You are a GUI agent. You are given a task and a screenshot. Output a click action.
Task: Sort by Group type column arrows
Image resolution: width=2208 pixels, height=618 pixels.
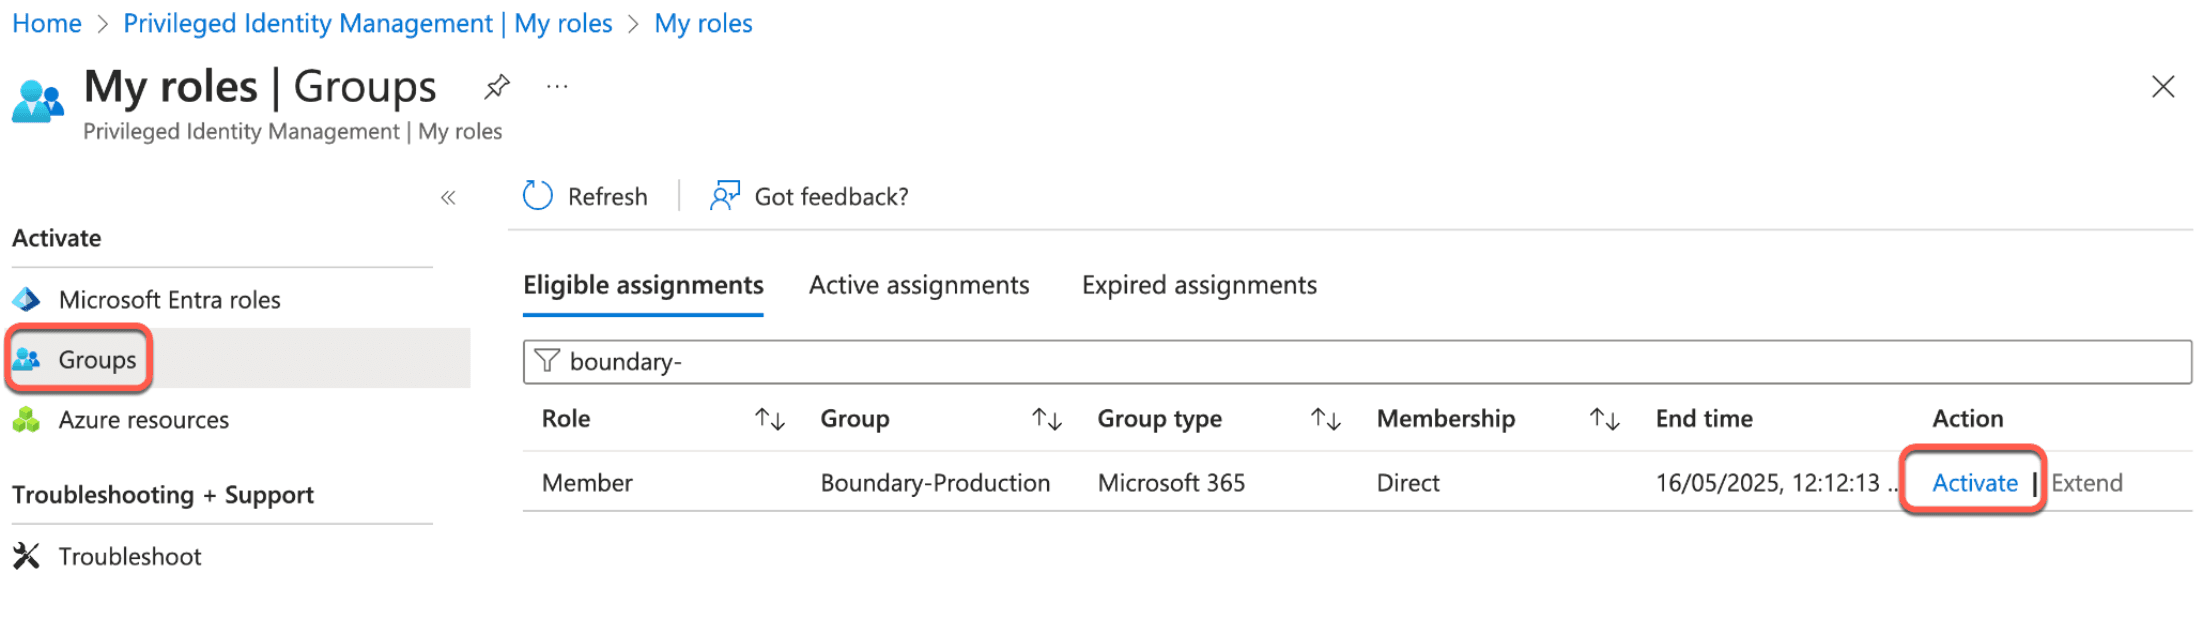click(x=1326, y=419)
